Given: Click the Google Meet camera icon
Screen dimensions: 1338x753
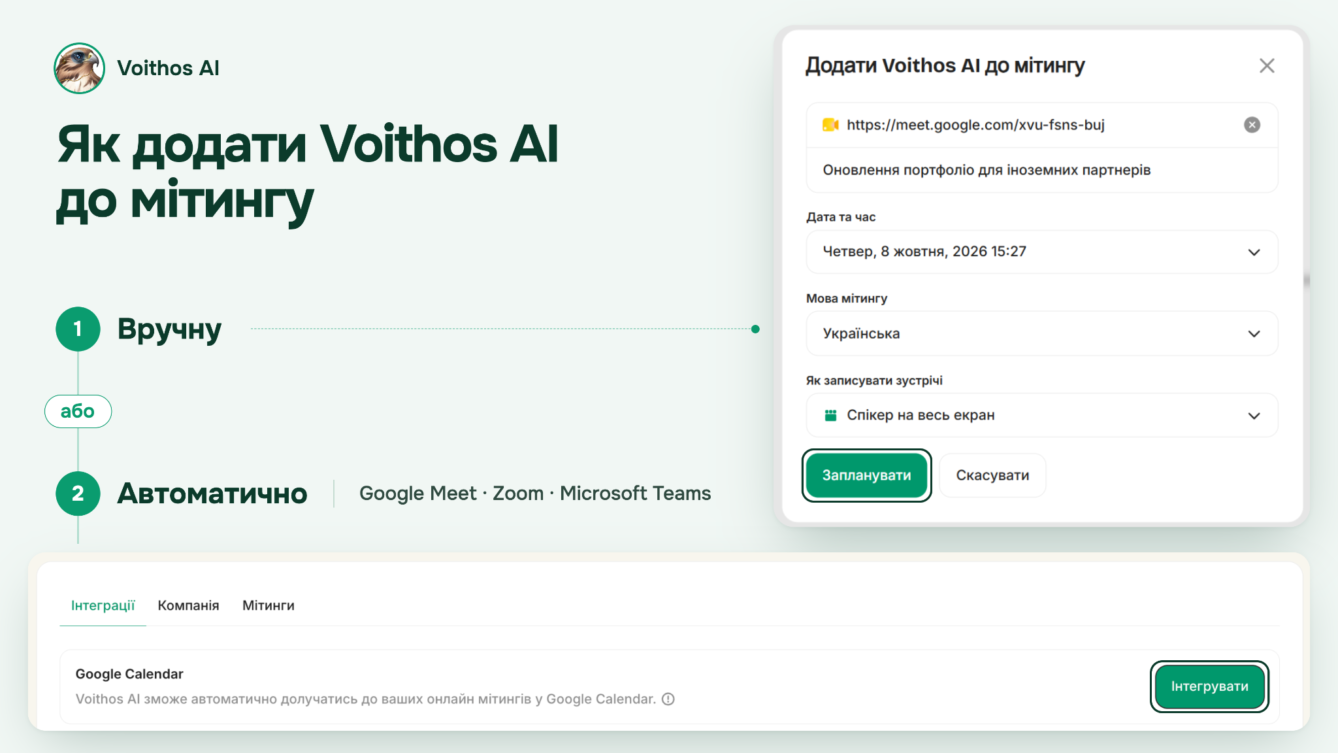Looking at the screenshot, I should point(830,125).
